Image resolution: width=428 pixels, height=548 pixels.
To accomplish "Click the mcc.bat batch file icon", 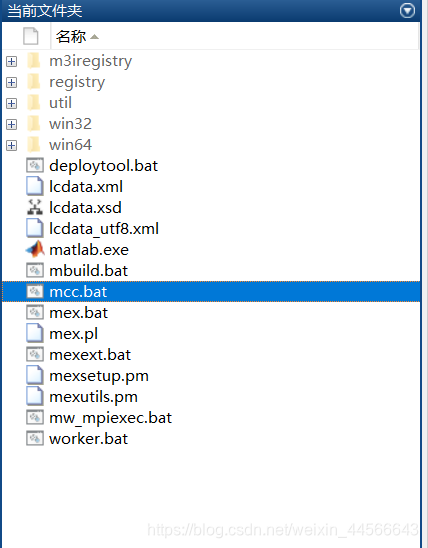I will click(35, 291).
